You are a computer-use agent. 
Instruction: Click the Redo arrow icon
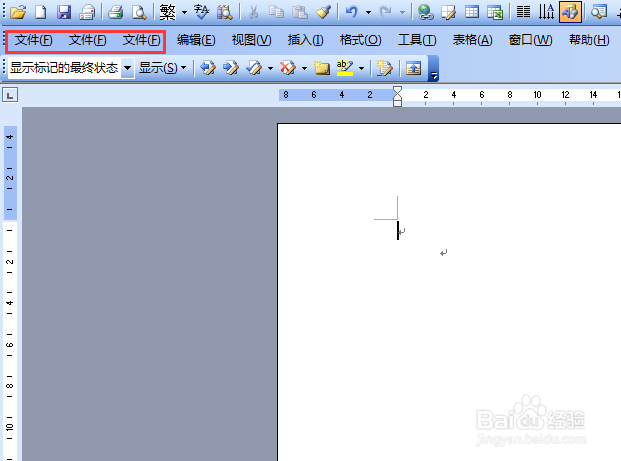(385, 12)
